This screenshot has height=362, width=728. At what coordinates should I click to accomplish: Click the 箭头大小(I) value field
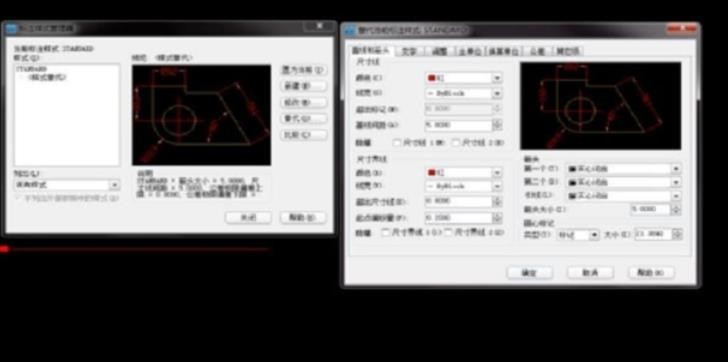pyautogui.click(x=650, y=210)
